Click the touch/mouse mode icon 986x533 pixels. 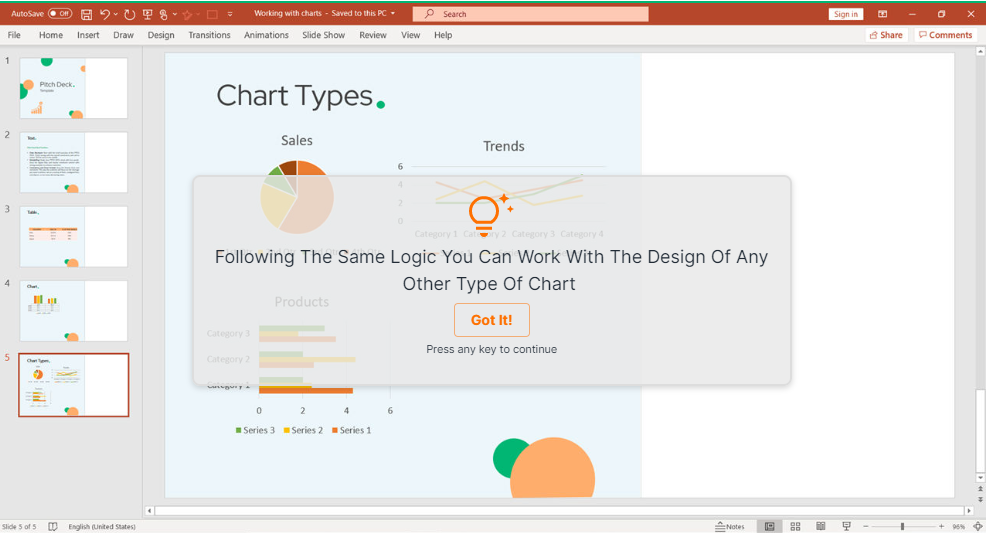(163, 14)
